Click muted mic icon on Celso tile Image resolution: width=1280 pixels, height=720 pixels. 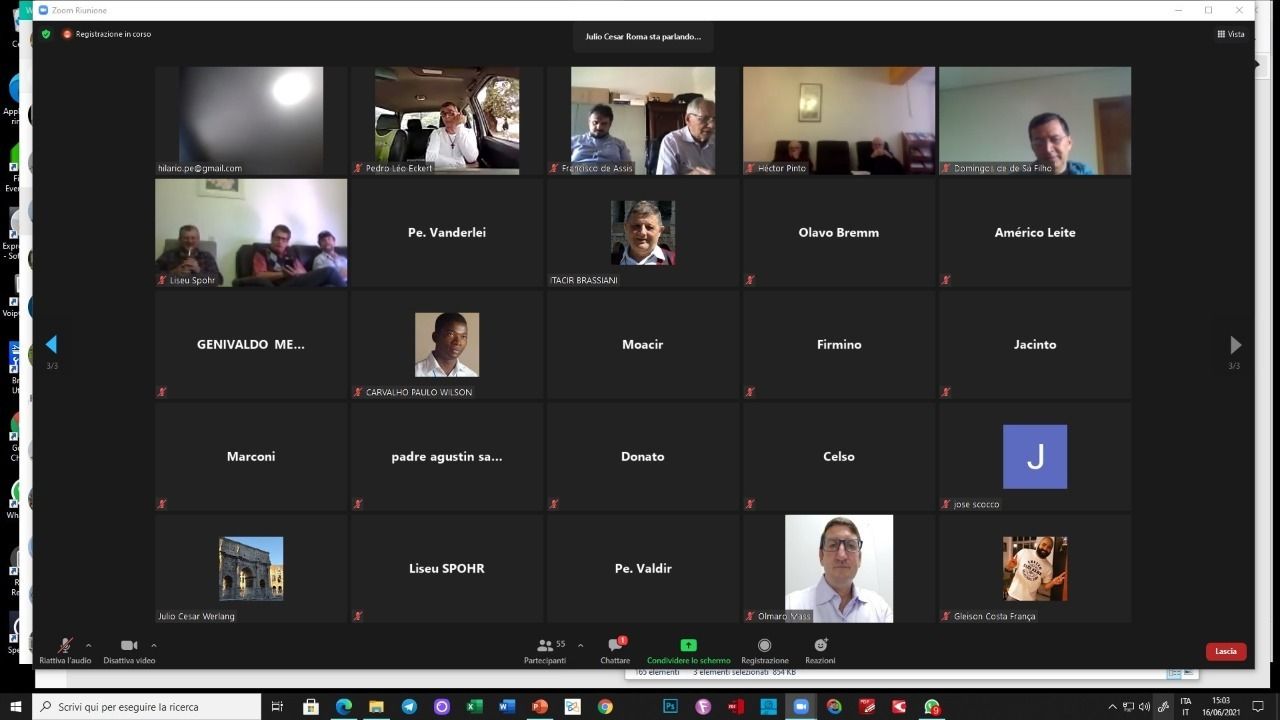click(x=750, y=504)
